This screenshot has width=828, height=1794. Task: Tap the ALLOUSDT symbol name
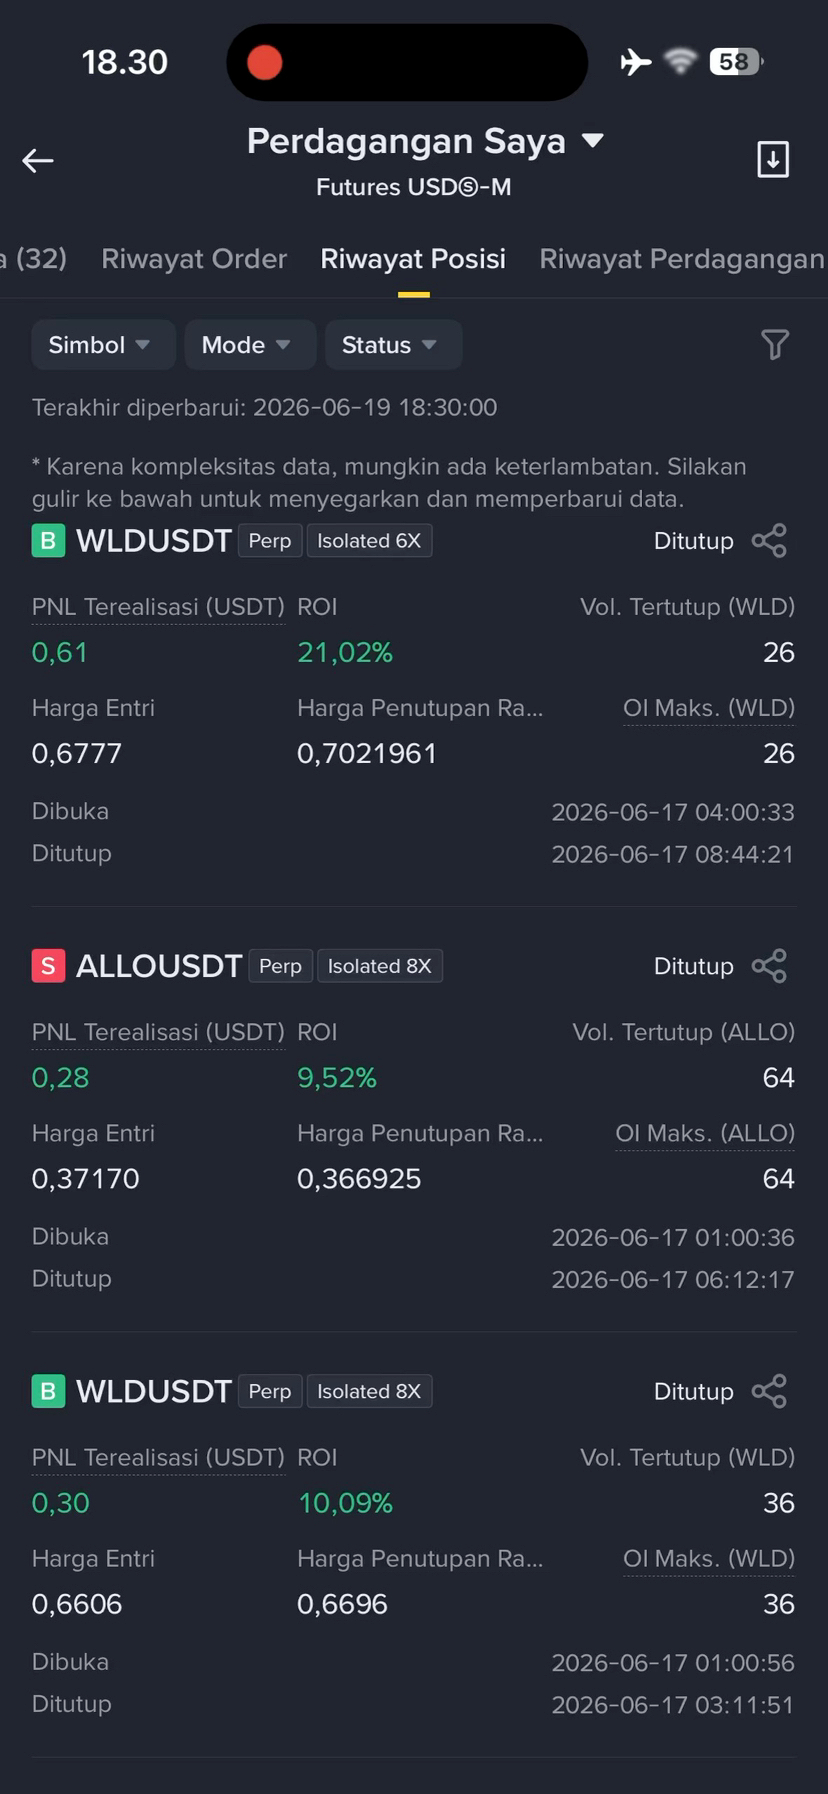coord(159,966)
